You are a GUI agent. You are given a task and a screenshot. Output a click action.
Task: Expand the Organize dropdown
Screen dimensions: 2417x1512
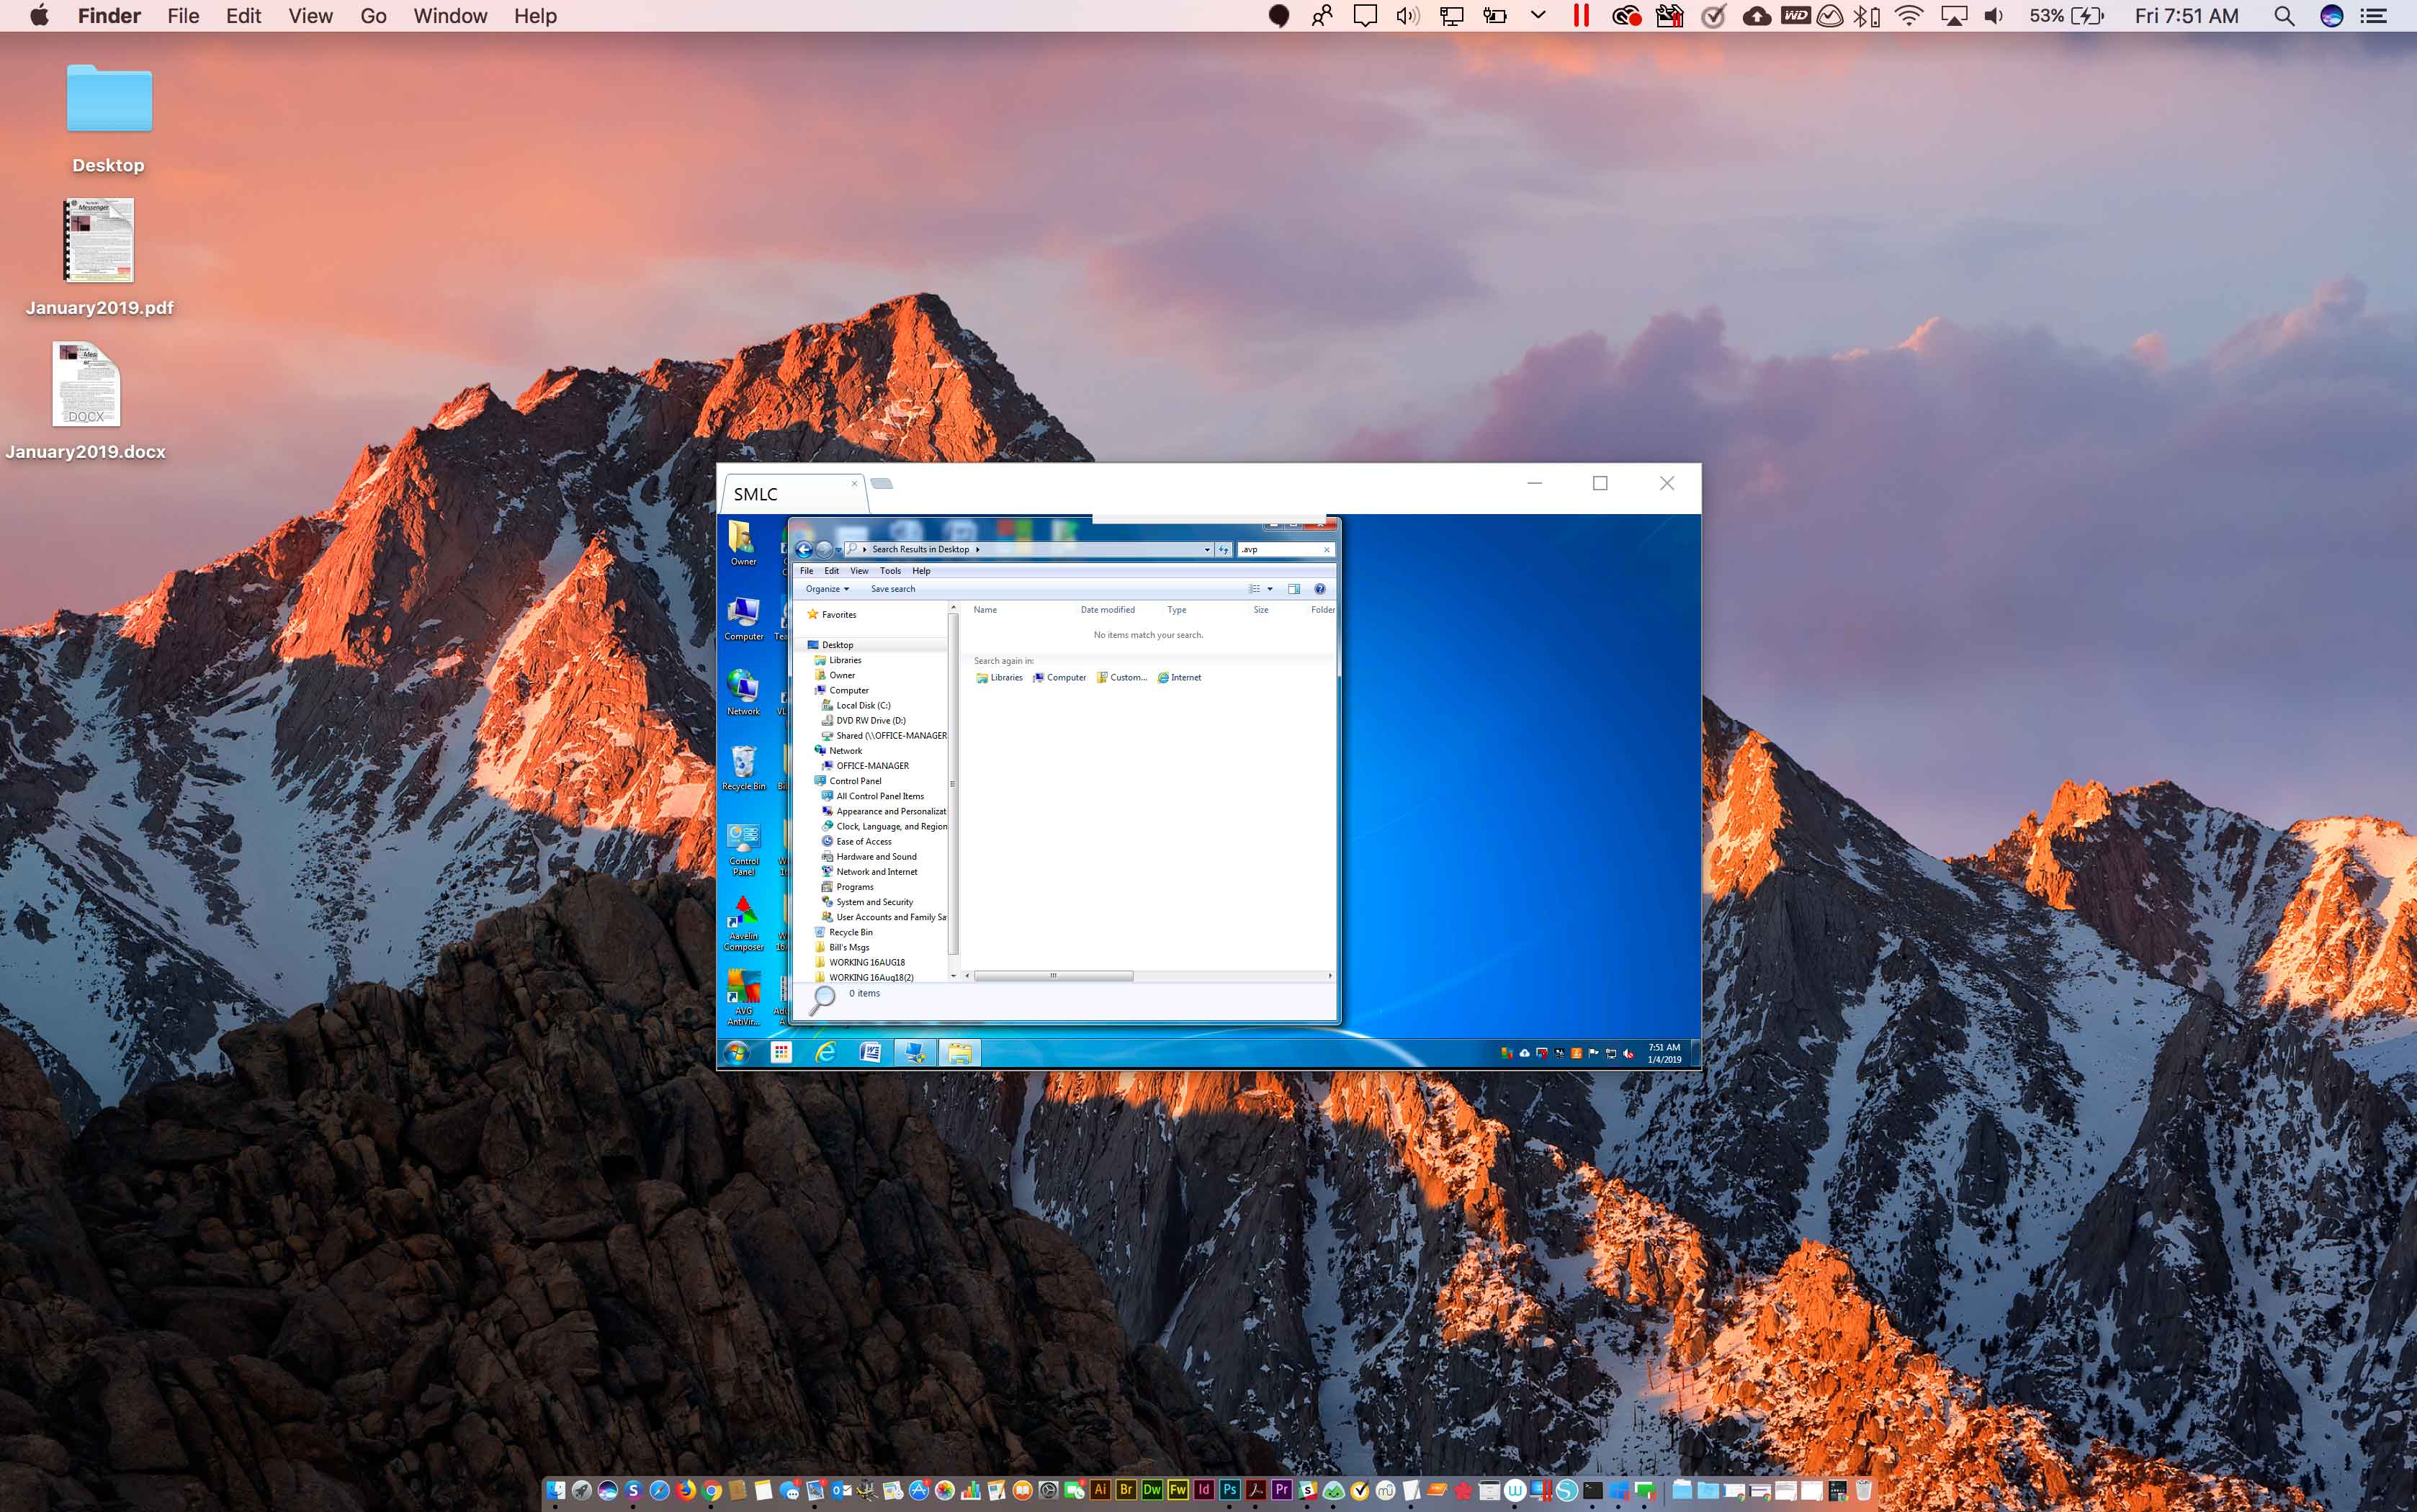(x=827, y=589)
